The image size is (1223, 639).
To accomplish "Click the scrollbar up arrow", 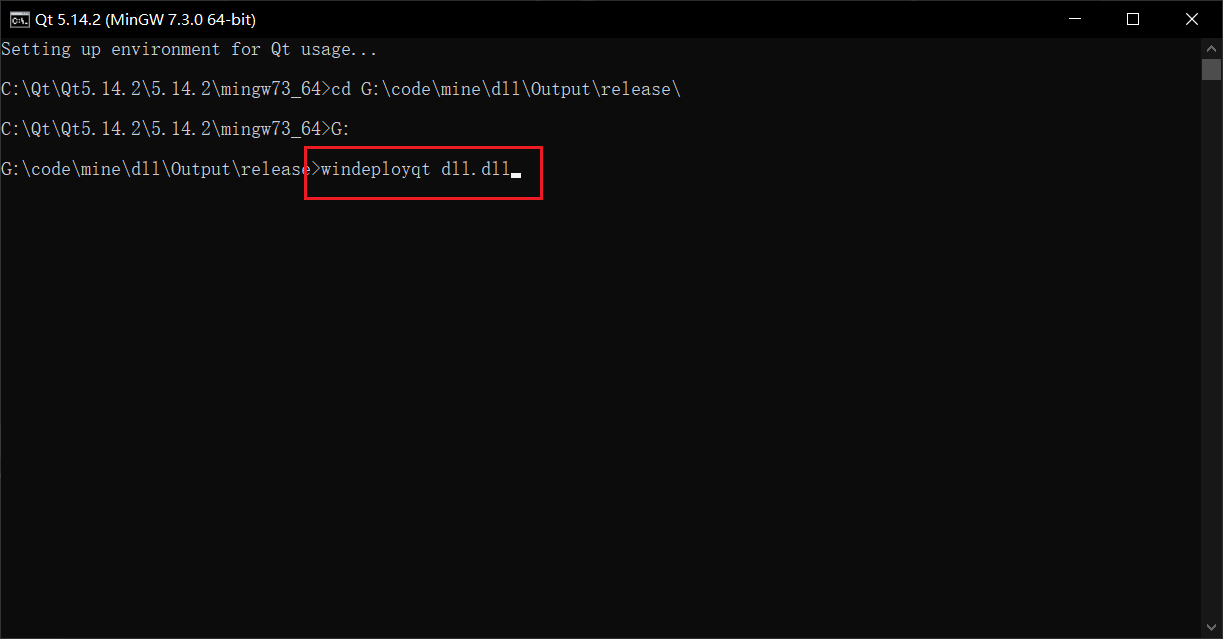I will (x=1212, y=48).
